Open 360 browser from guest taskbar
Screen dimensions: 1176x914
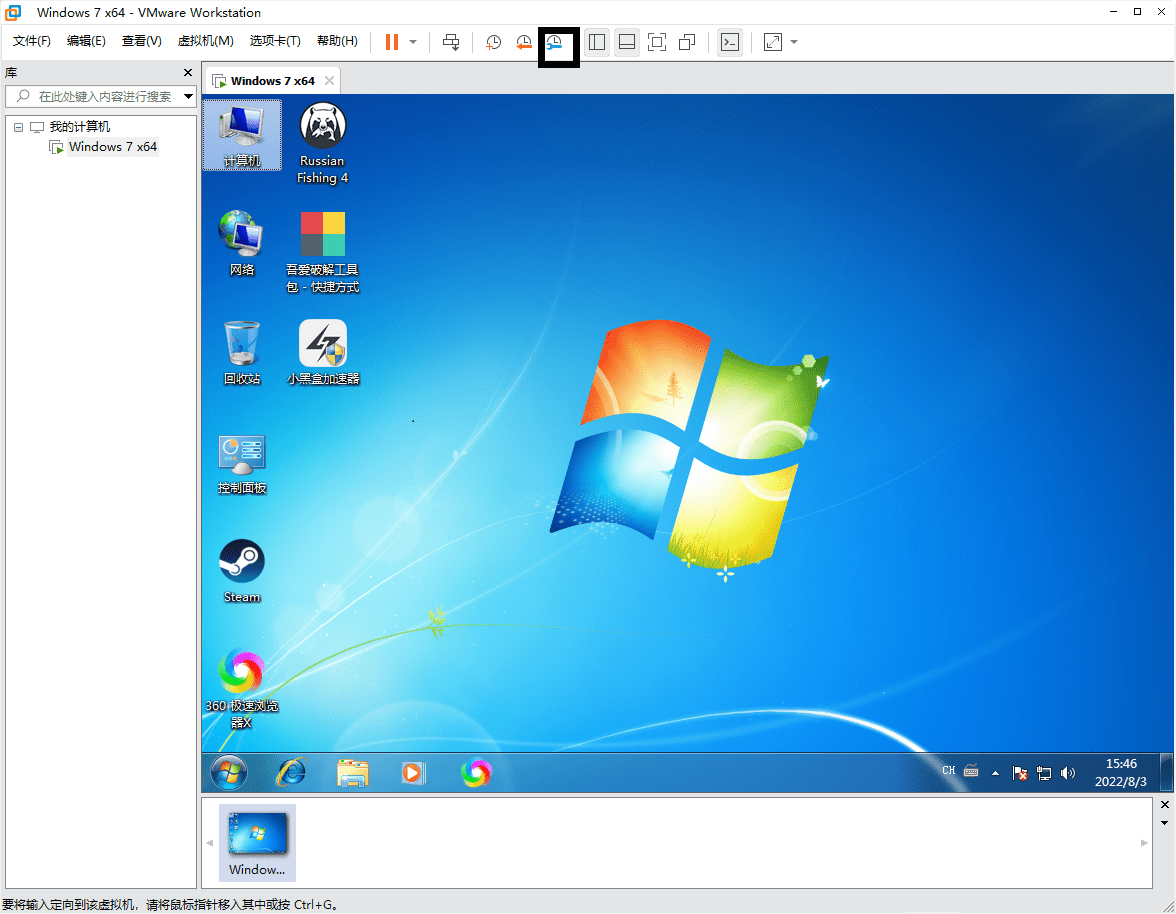point(476,772)
